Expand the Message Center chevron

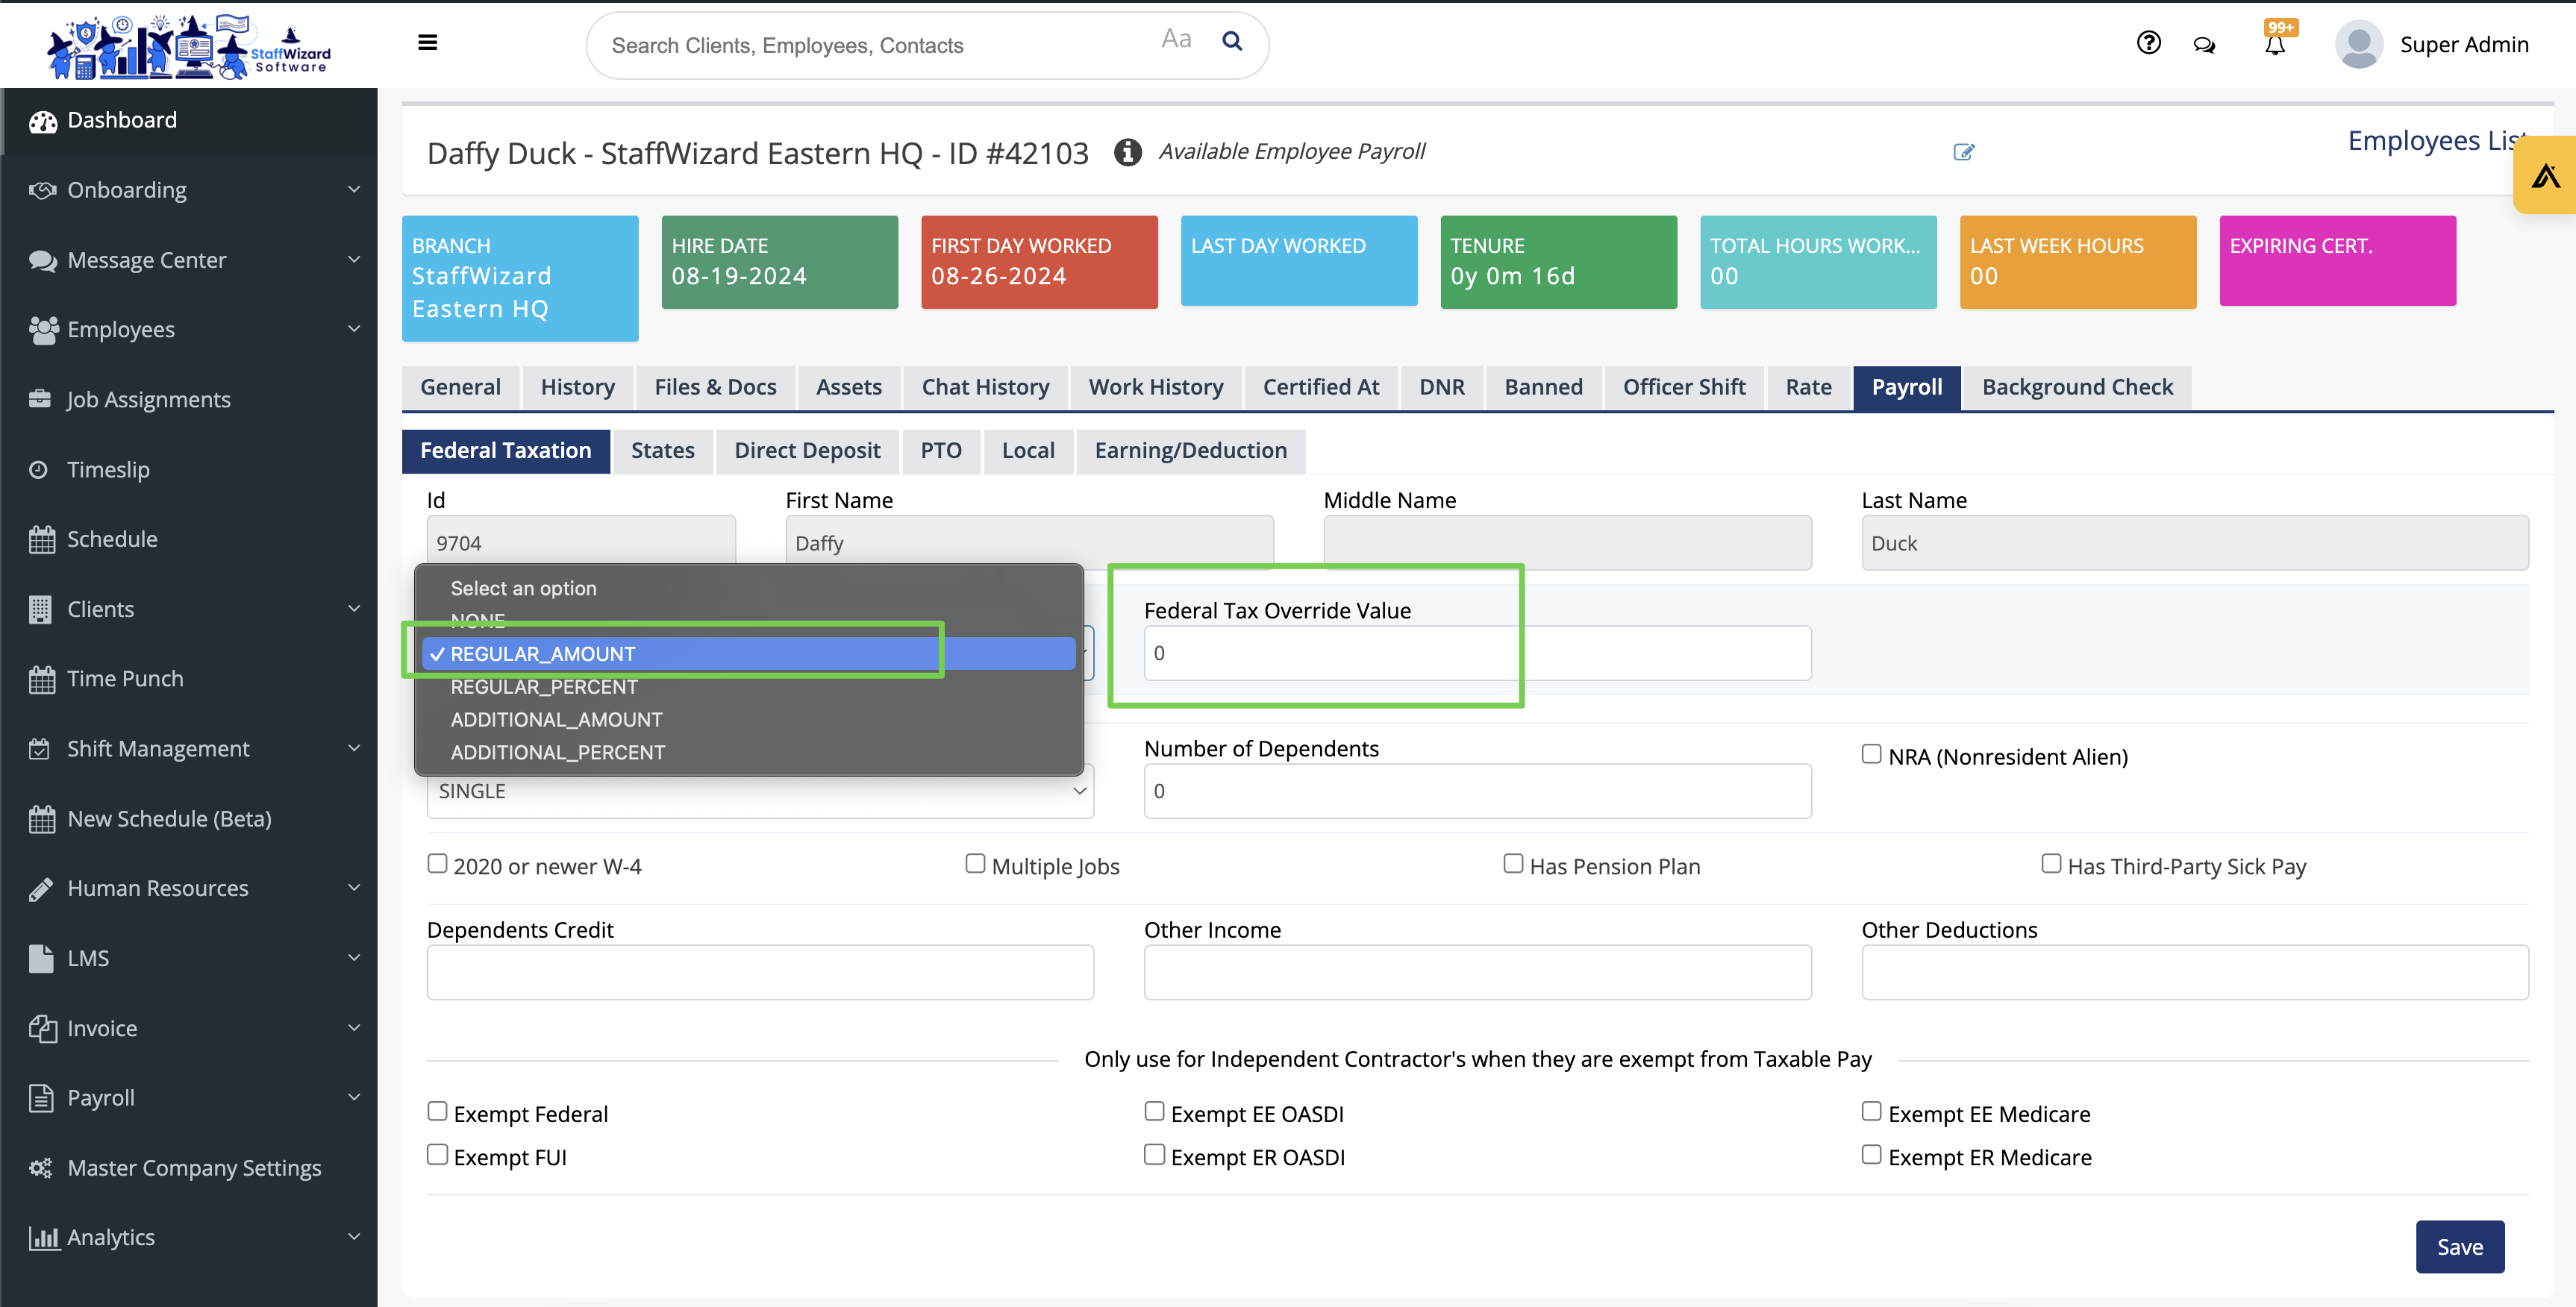tap(353, 259)
